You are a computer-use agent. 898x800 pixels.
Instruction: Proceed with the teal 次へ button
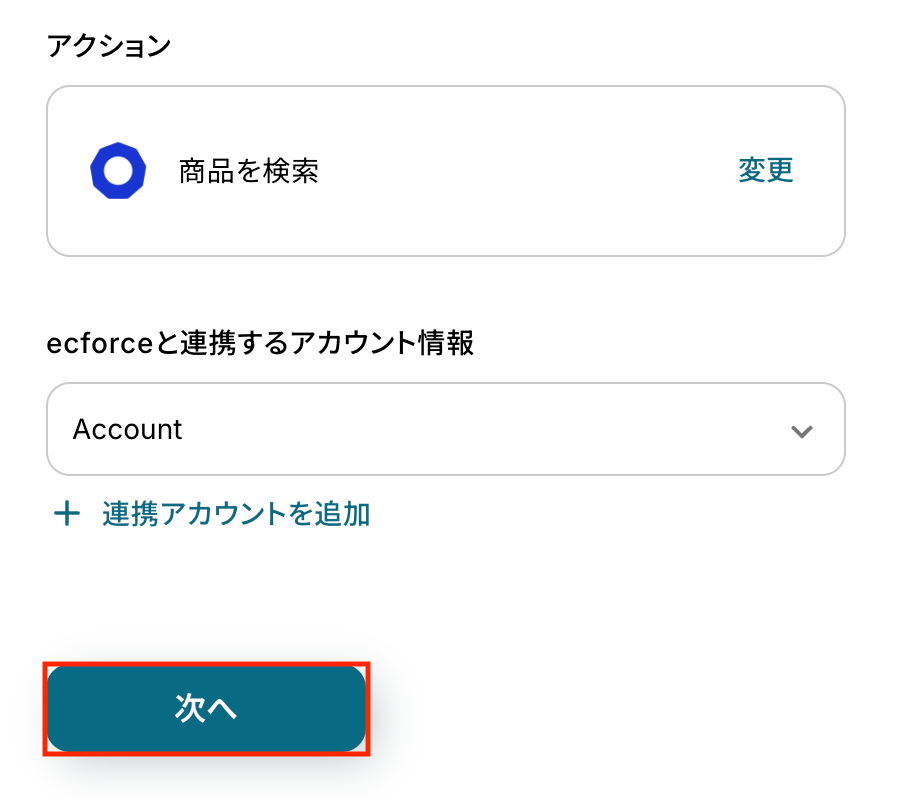pyautogui.click(x=206, y=708)
